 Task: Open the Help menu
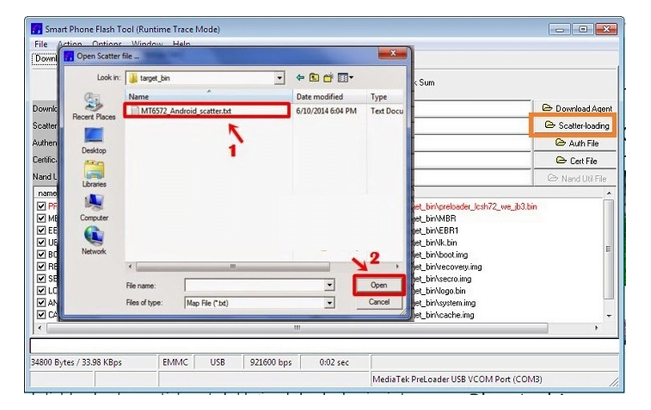[181, 44]
